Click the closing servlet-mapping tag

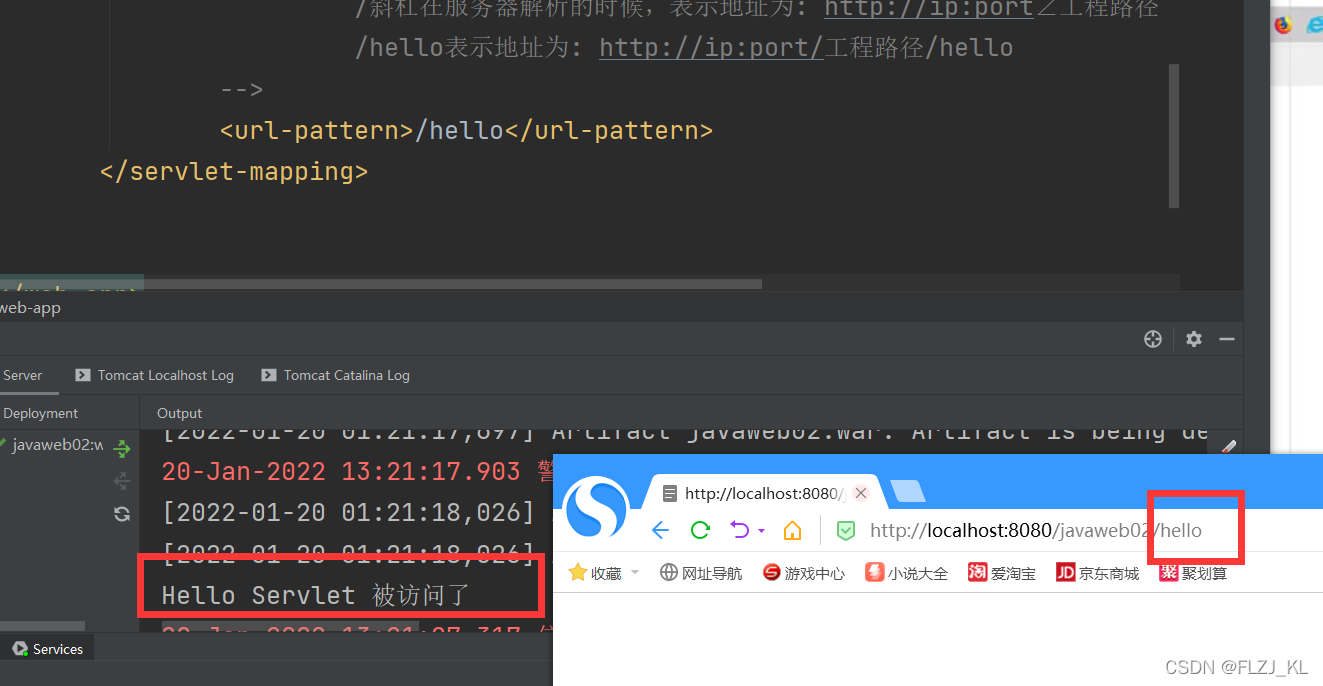pyautogui.click(x=234, y=171)
